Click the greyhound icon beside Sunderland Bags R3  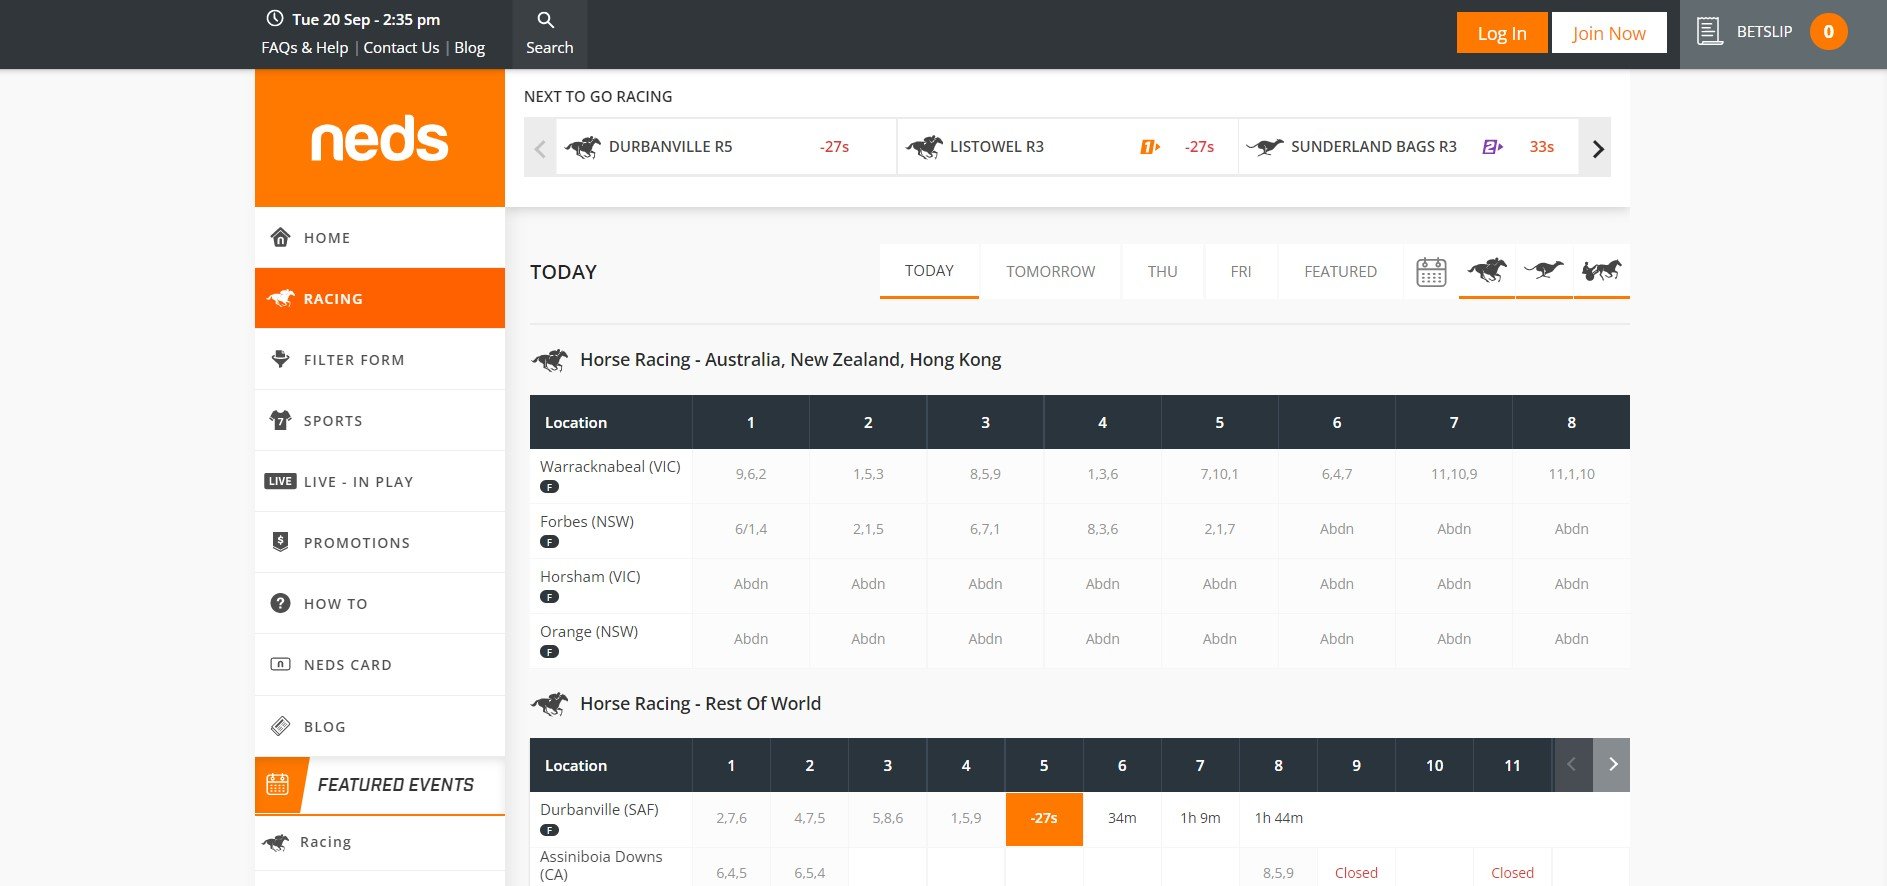(x=1265, y=147)
